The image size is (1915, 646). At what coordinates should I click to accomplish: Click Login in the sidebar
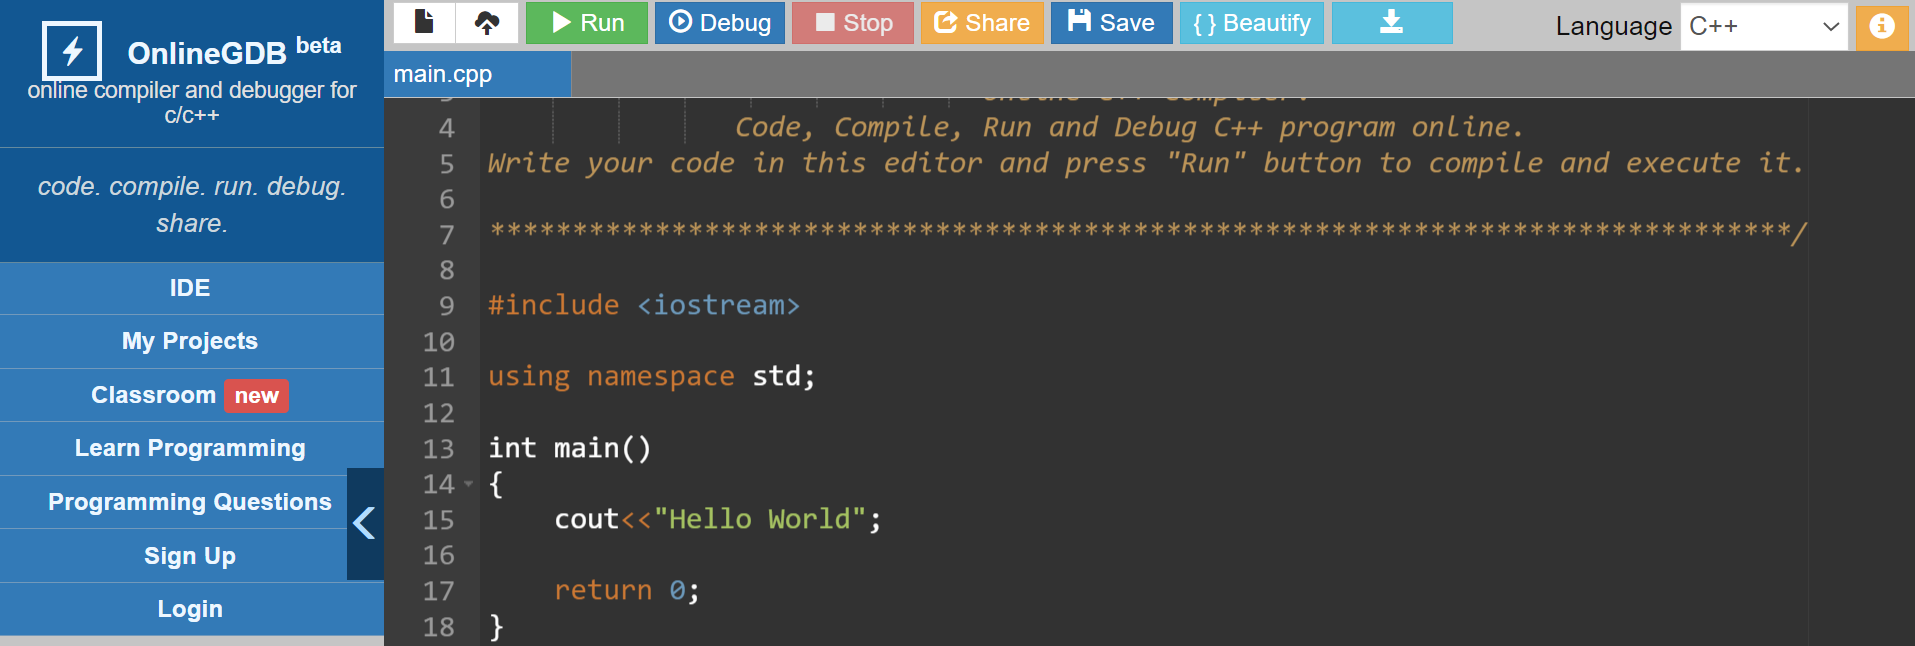[190, 609]
